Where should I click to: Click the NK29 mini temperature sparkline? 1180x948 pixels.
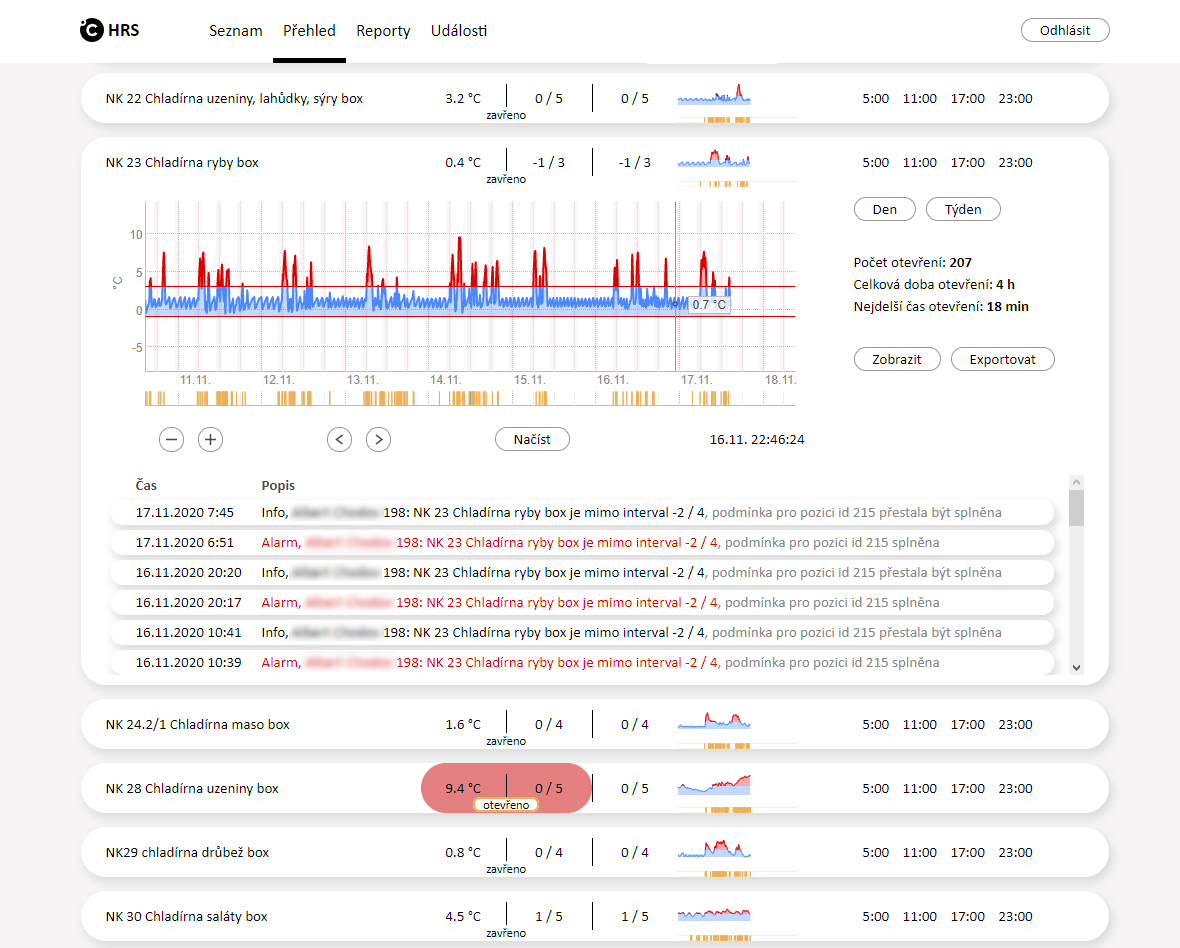pos(714,849)
